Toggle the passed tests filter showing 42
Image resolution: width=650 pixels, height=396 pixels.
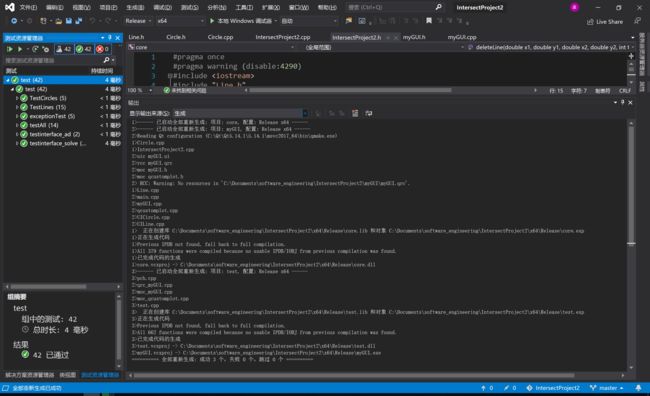[83, 49]
